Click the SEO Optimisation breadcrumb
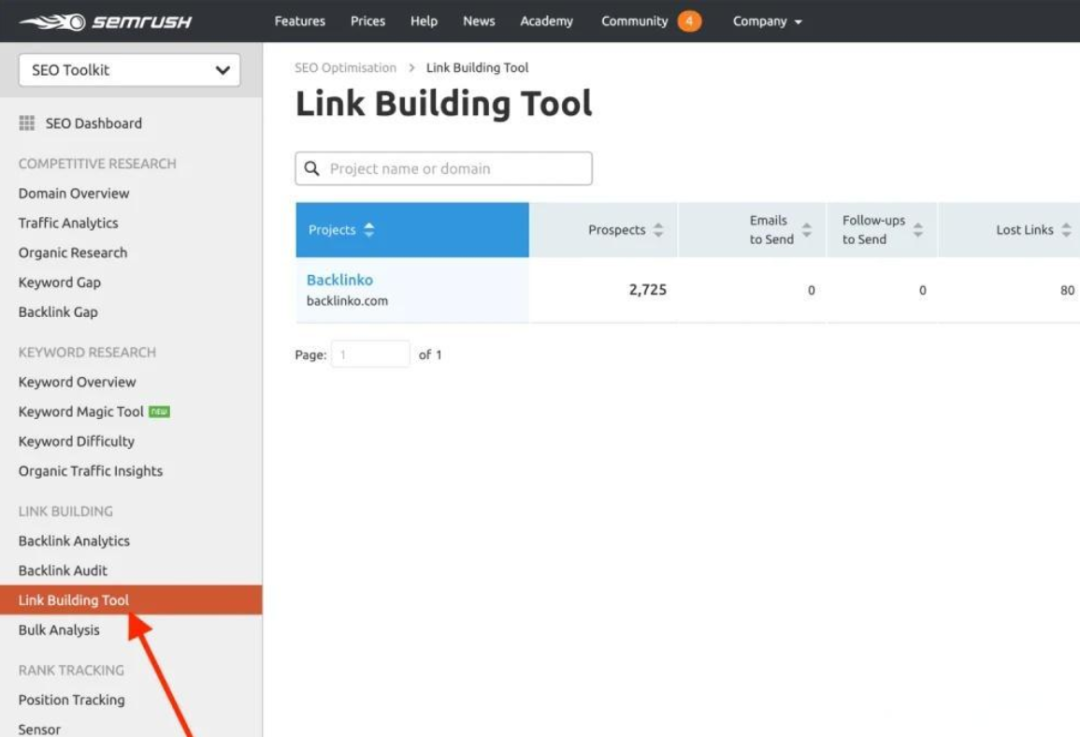Screen dimensions: 1080x737 point(345,68)
